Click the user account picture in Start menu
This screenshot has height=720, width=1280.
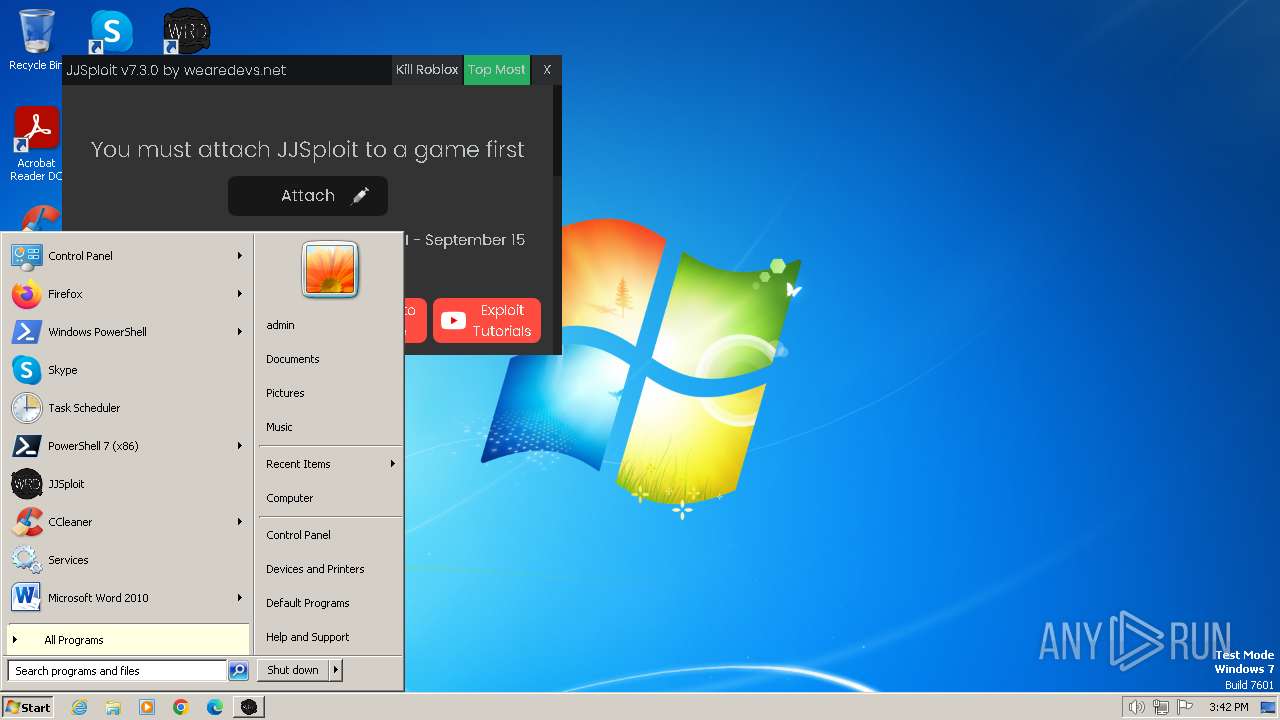point(330,270)
